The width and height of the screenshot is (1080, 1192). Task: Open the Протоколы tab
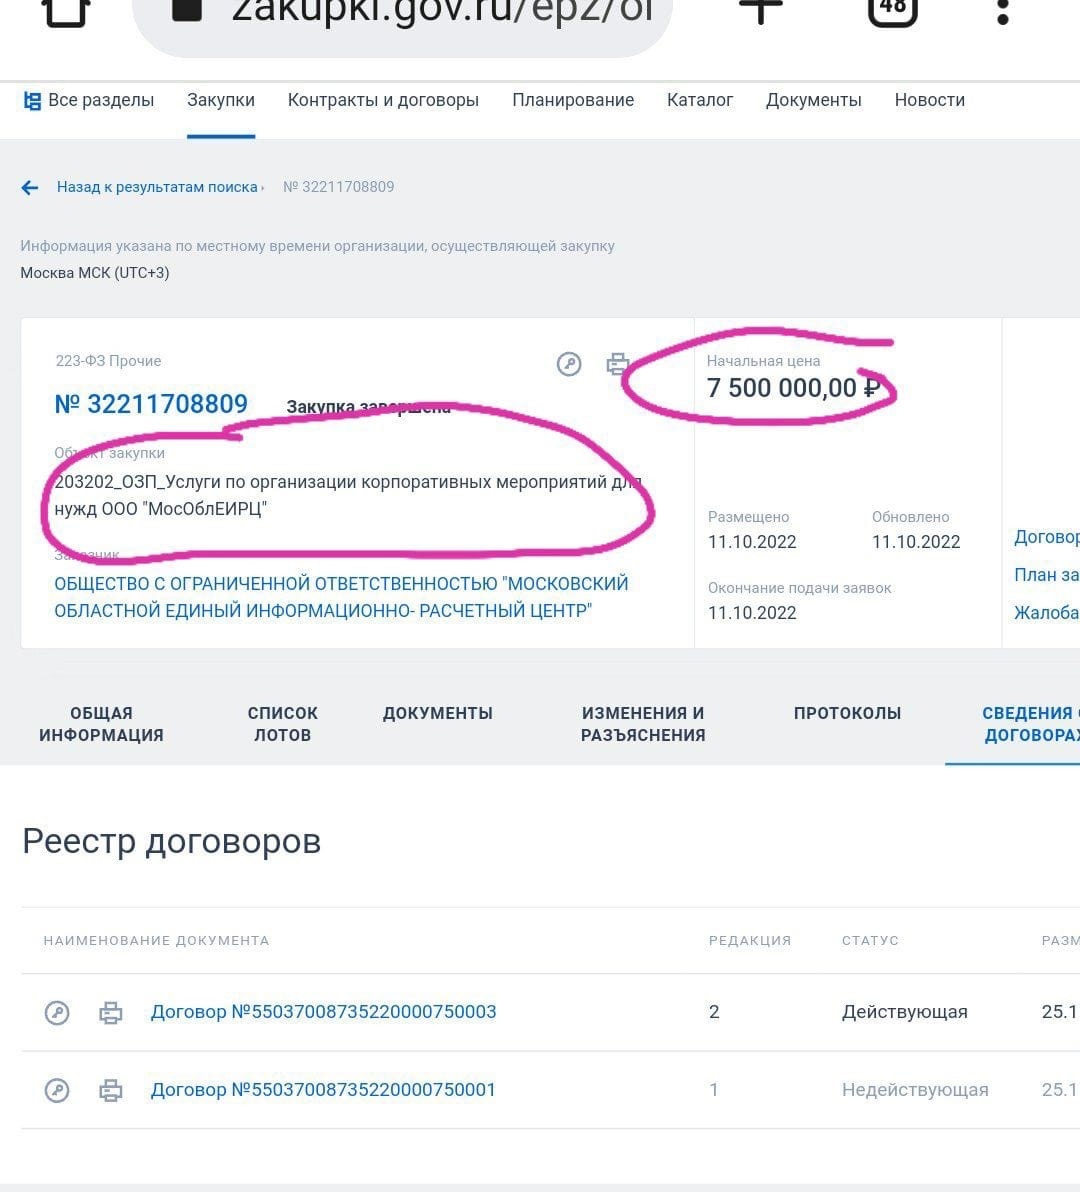(x=847, y=713)
